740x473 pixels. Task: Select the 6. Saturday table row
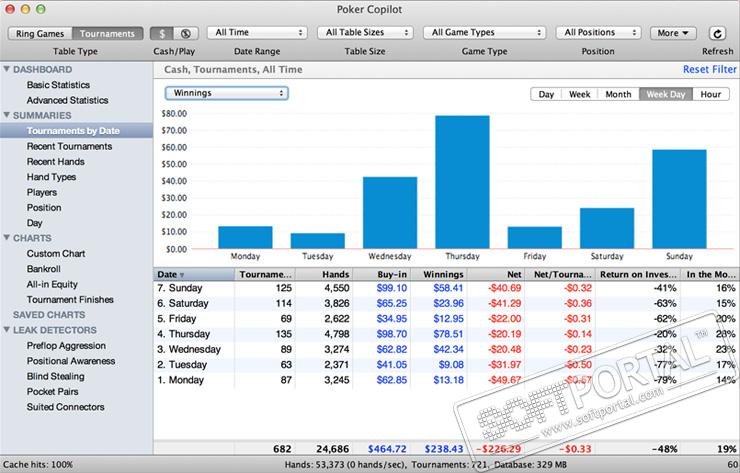(x=446, y=304)
